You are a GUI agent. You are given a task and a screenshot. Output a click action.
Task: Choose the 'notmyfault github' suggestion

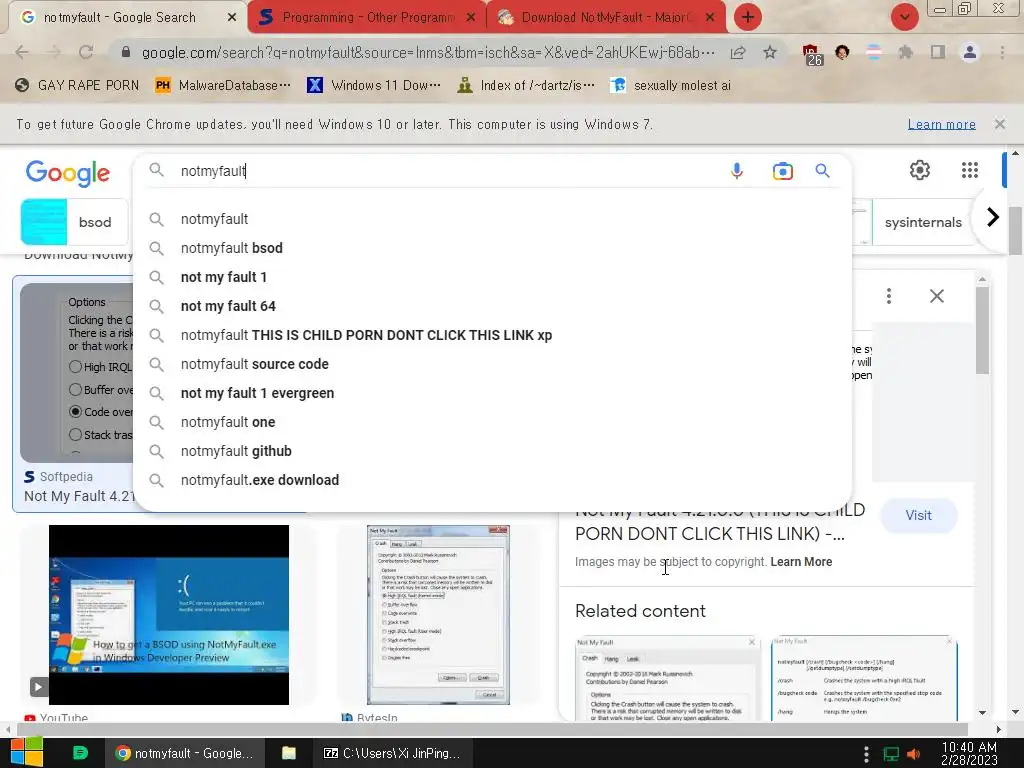[492, 451]
